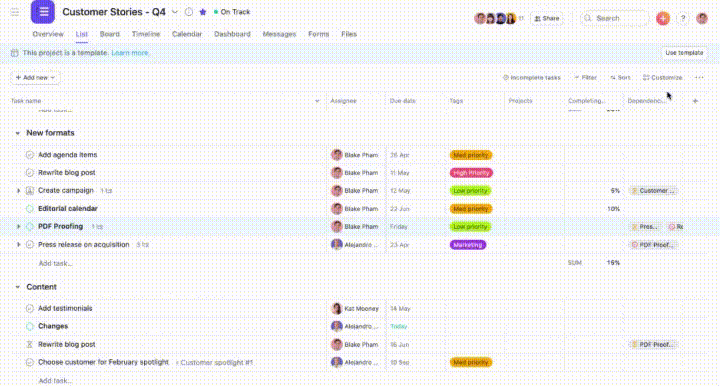Click the Customize button
Viewport: 720px width, 386px height.
click(663, 78)
